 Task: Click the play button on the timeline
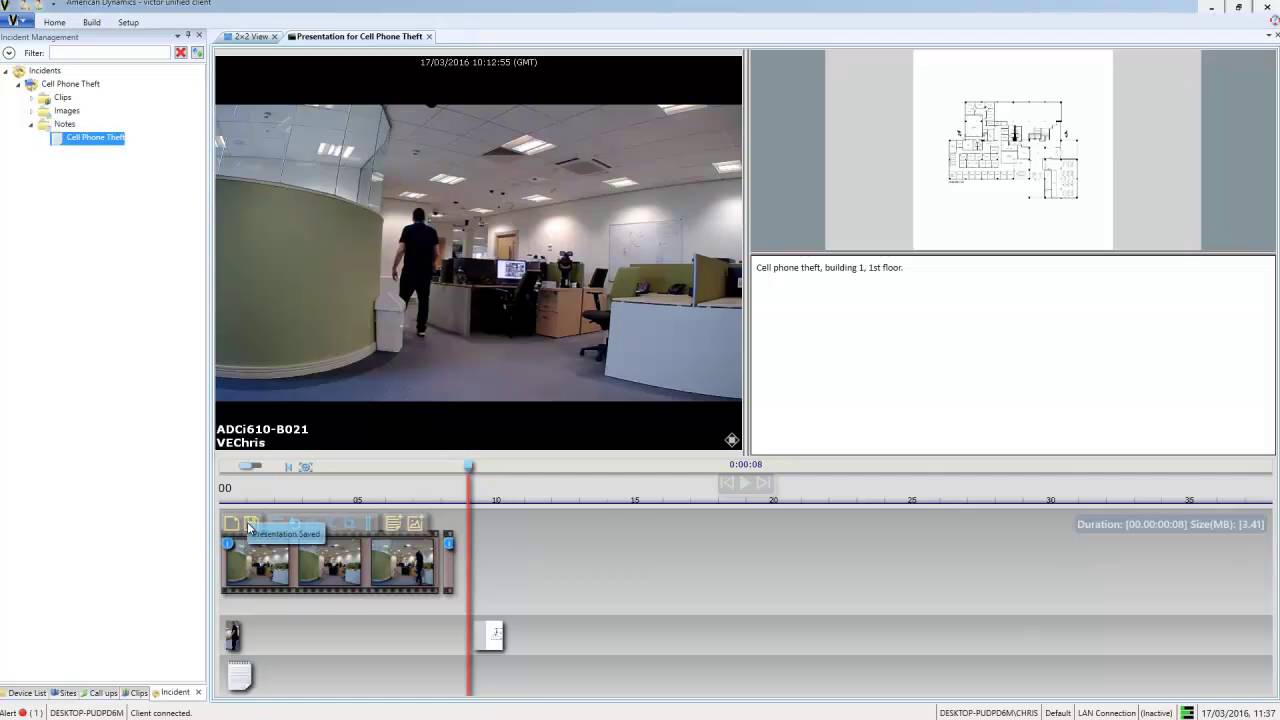coord(744,483)
